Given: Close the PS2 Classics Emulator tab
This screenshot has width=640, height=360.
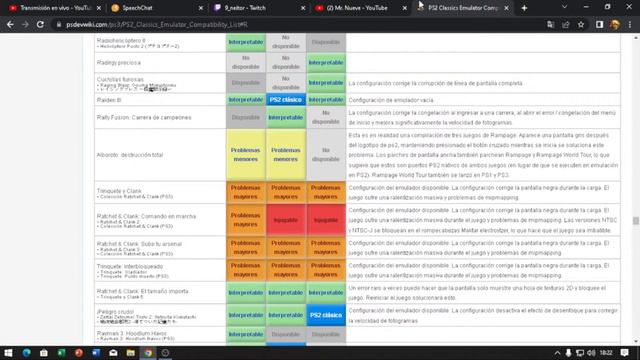Looking at the screenshot, I should (x=506, y=8).
